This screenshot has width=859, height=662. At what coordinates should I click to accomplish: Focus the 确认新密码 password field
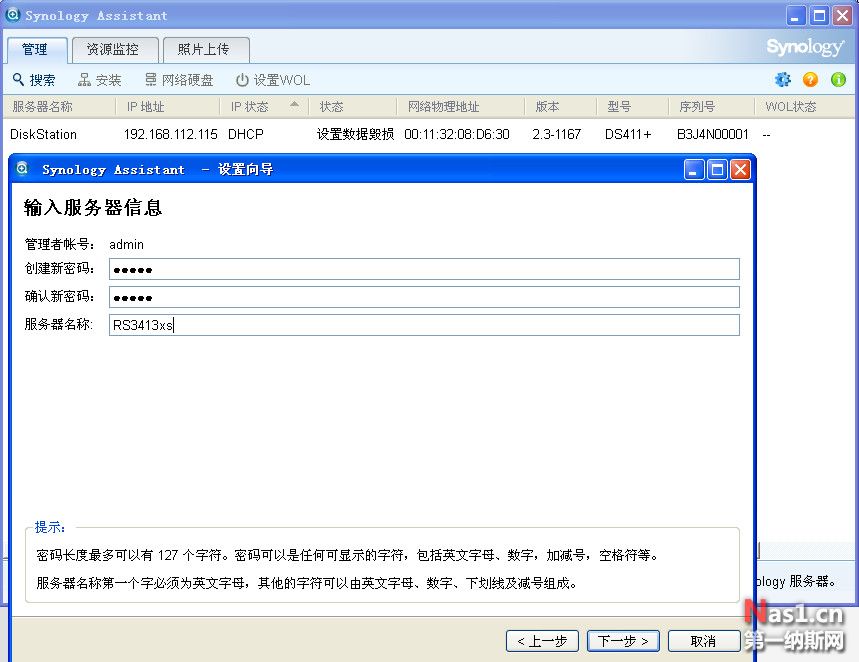pos(424,297)
